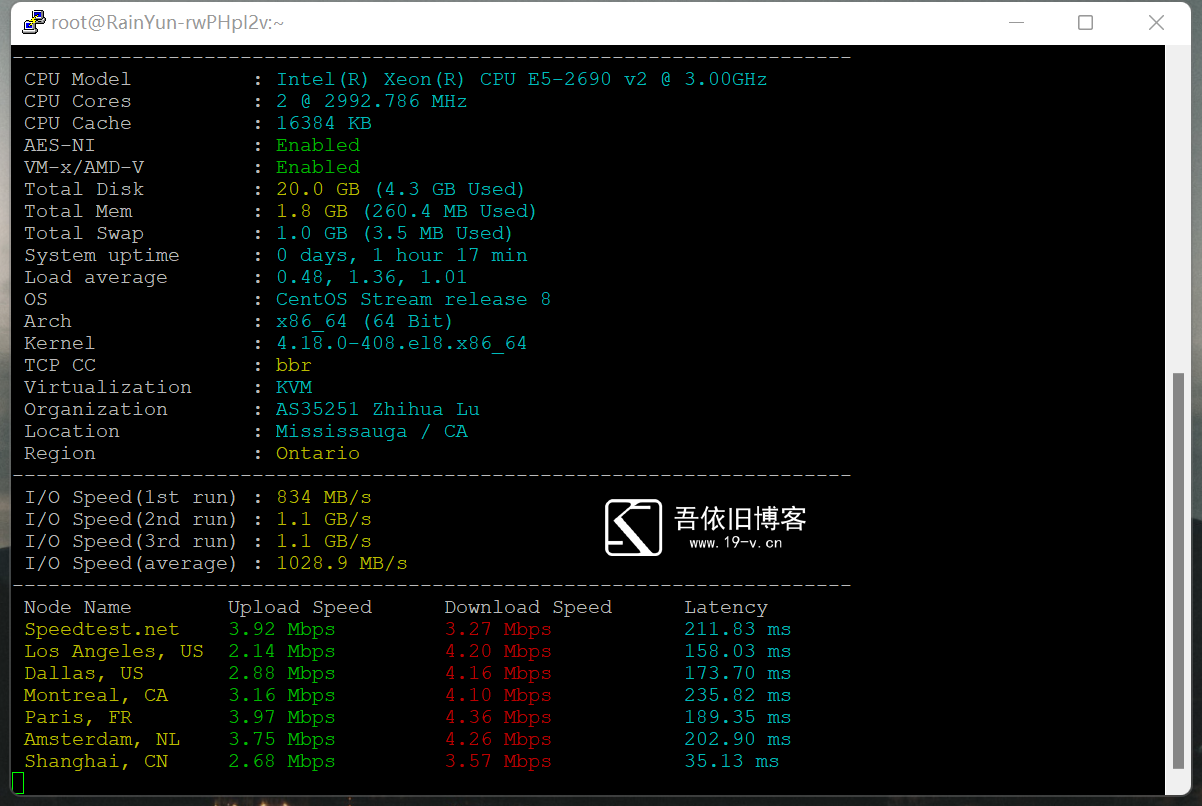Viewport: 1202px width, 806px height.
Task: Click the Shanghai, CN node name
Action: point(96,761)
